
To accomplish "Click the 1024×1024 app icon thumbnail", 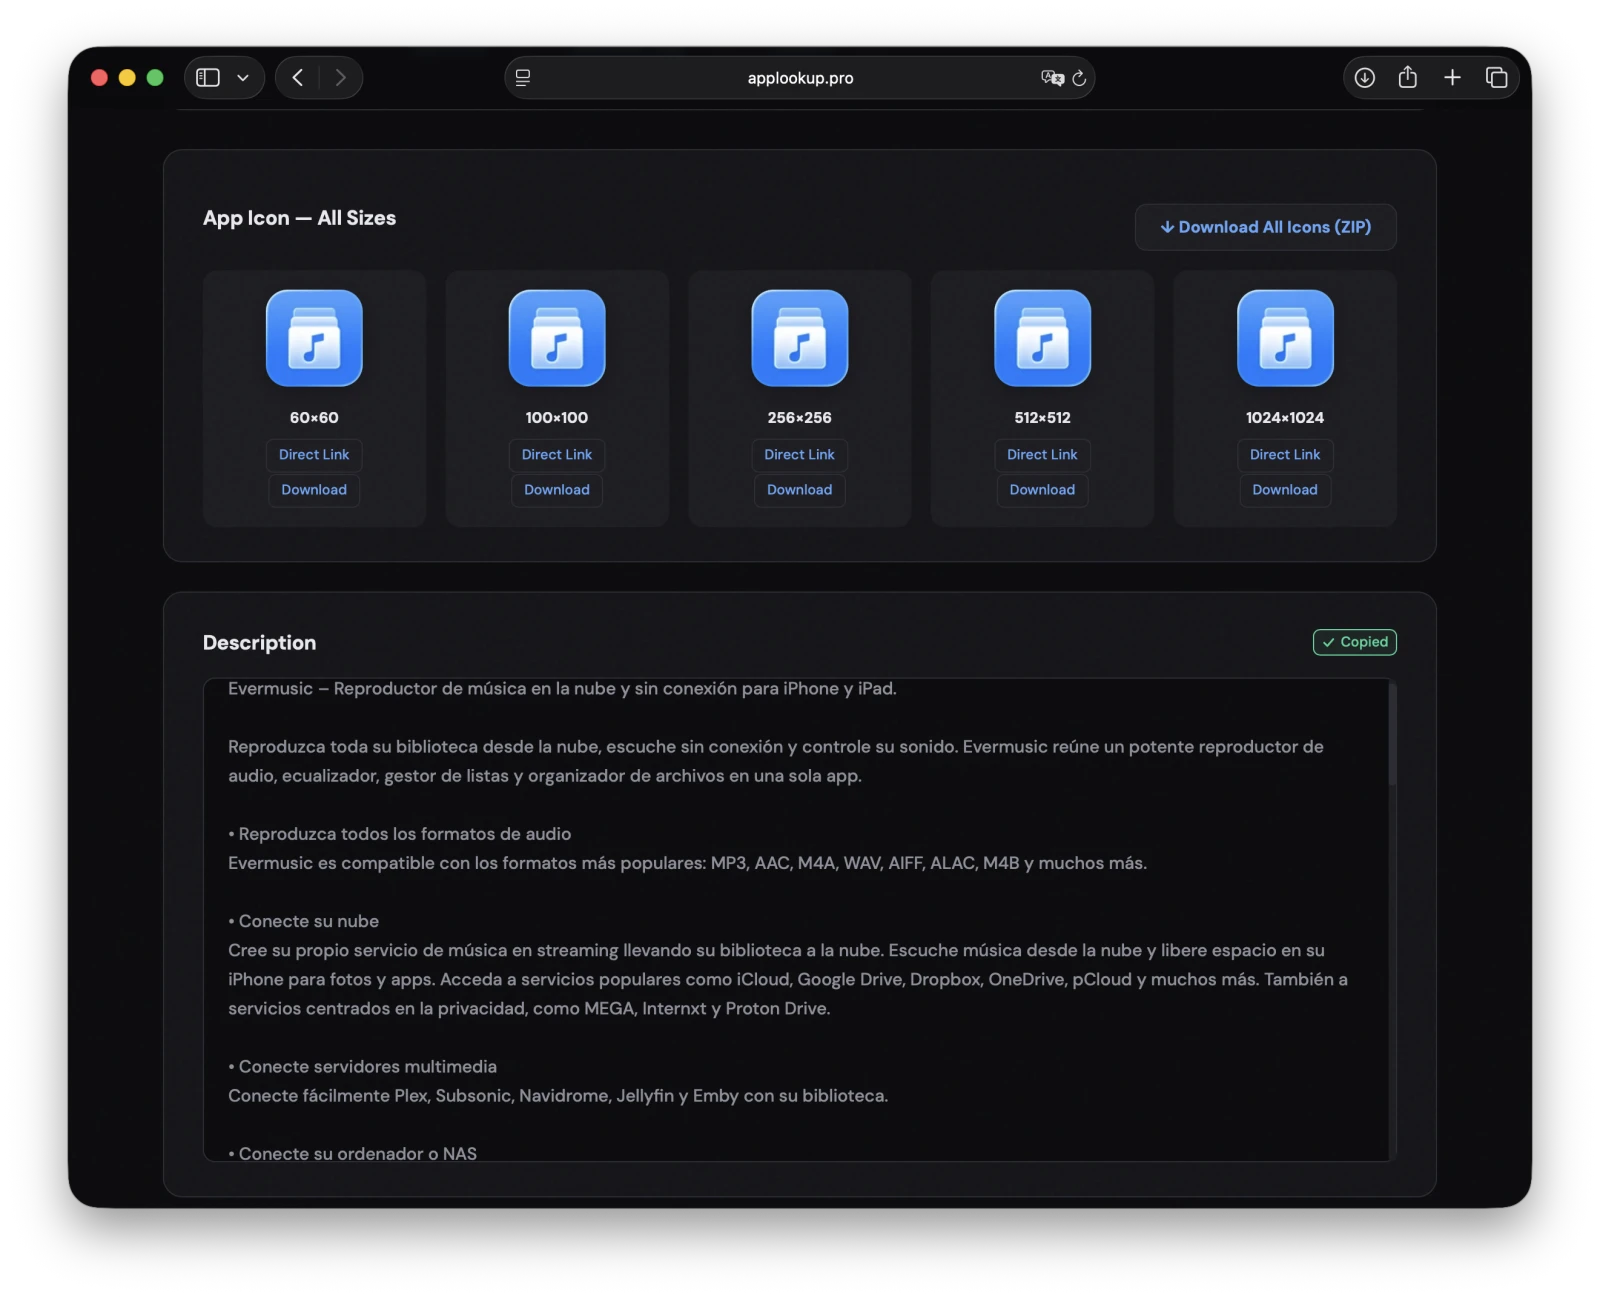I will 1285,338.
